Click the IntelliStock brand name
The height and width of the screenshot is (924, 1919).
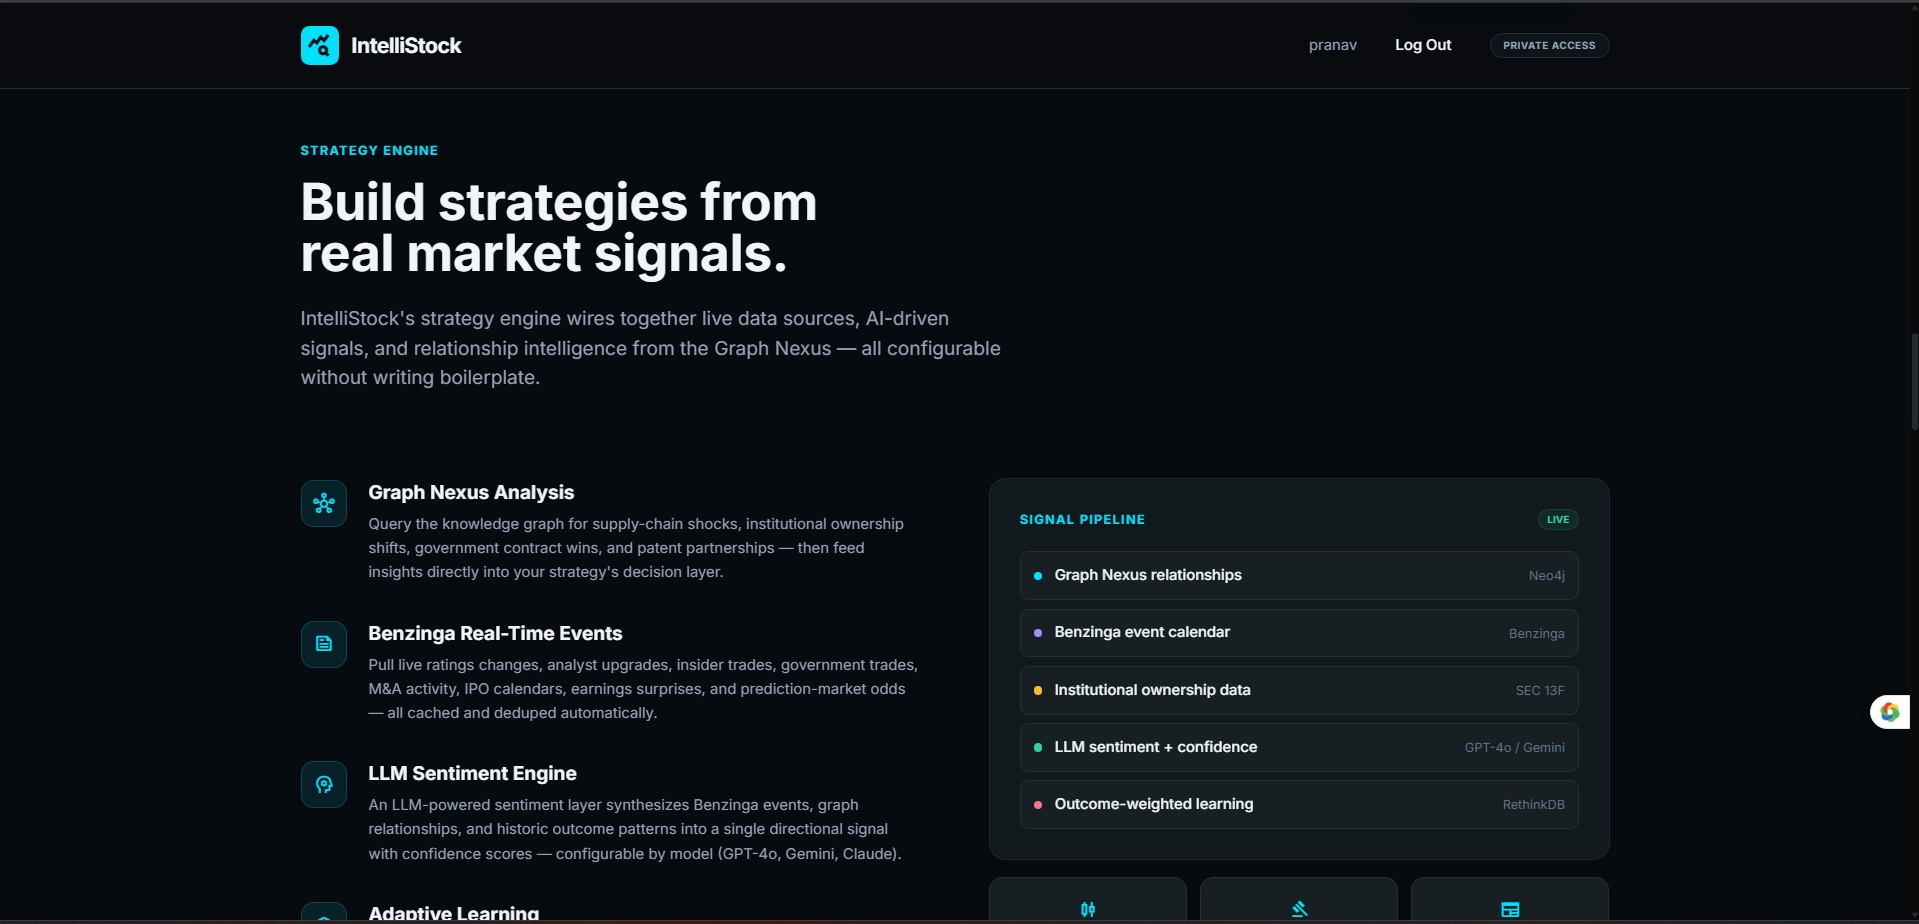pyautogui.click(x=406, y=45)
